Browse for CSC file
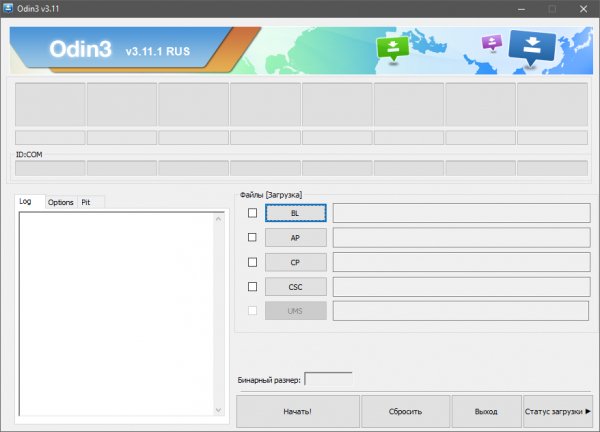This screenshot has height=432, width=600. tap(296, 287)
